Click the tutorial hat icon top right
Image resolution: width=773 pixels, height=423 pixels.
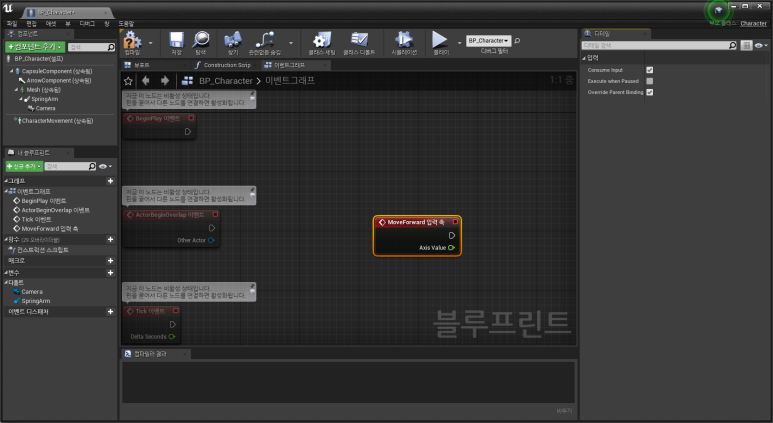click(718, 10)
